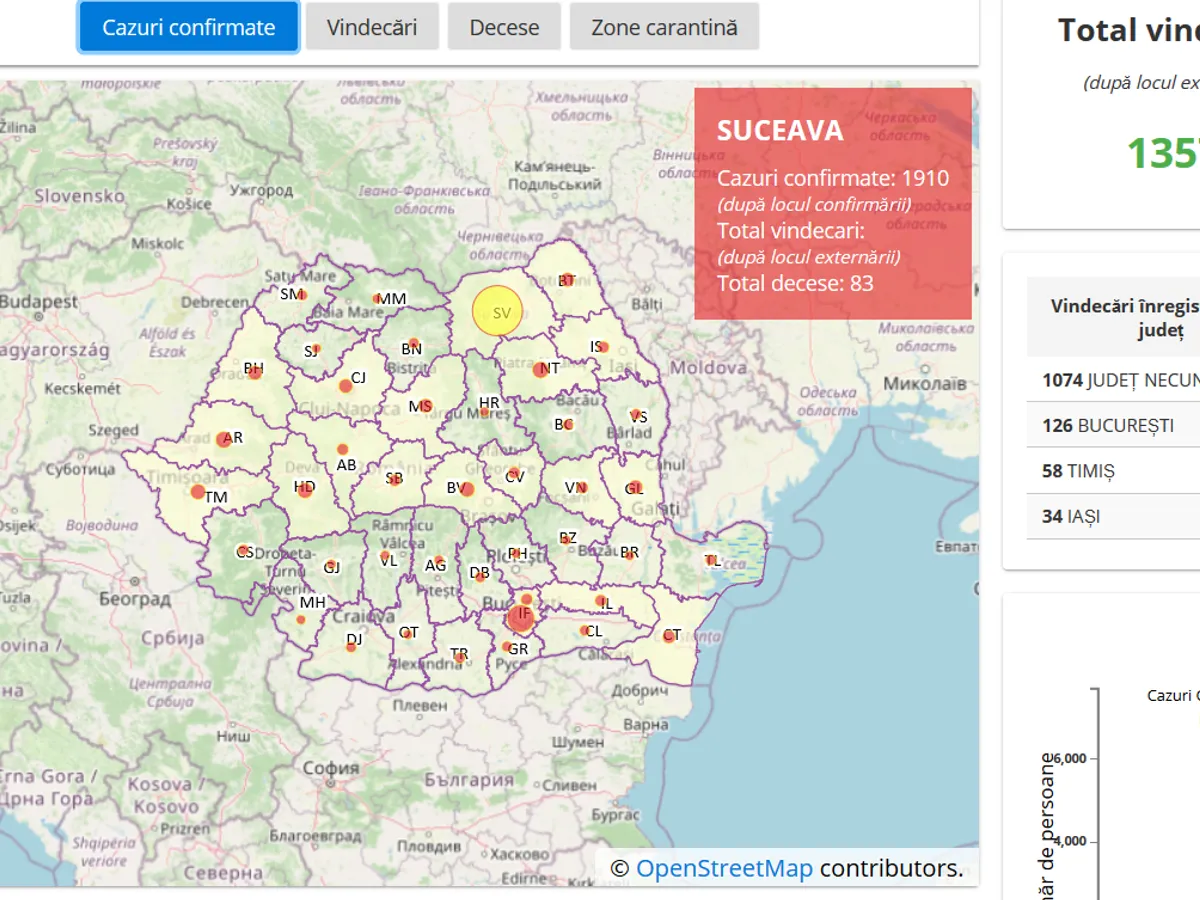Select the CJ Cluj county marker
This screenshot has width=1200, height=900.
[x=346, y=384]
